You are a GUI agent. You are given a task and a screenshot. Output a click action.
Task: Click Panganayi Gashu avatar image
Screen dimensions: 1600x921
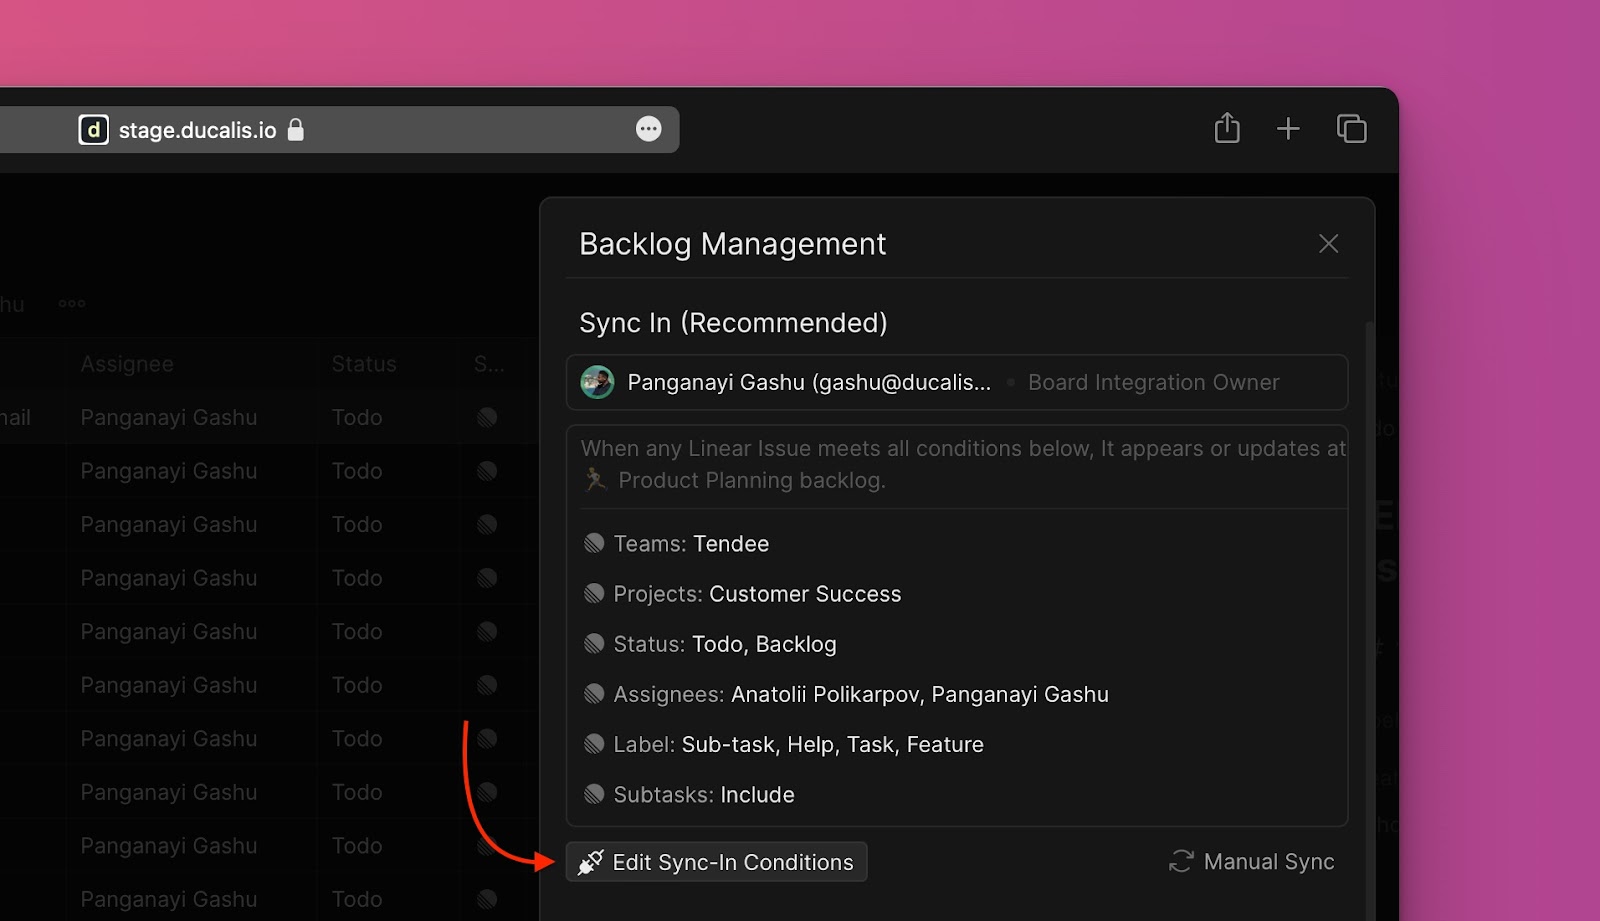point(597,382)
